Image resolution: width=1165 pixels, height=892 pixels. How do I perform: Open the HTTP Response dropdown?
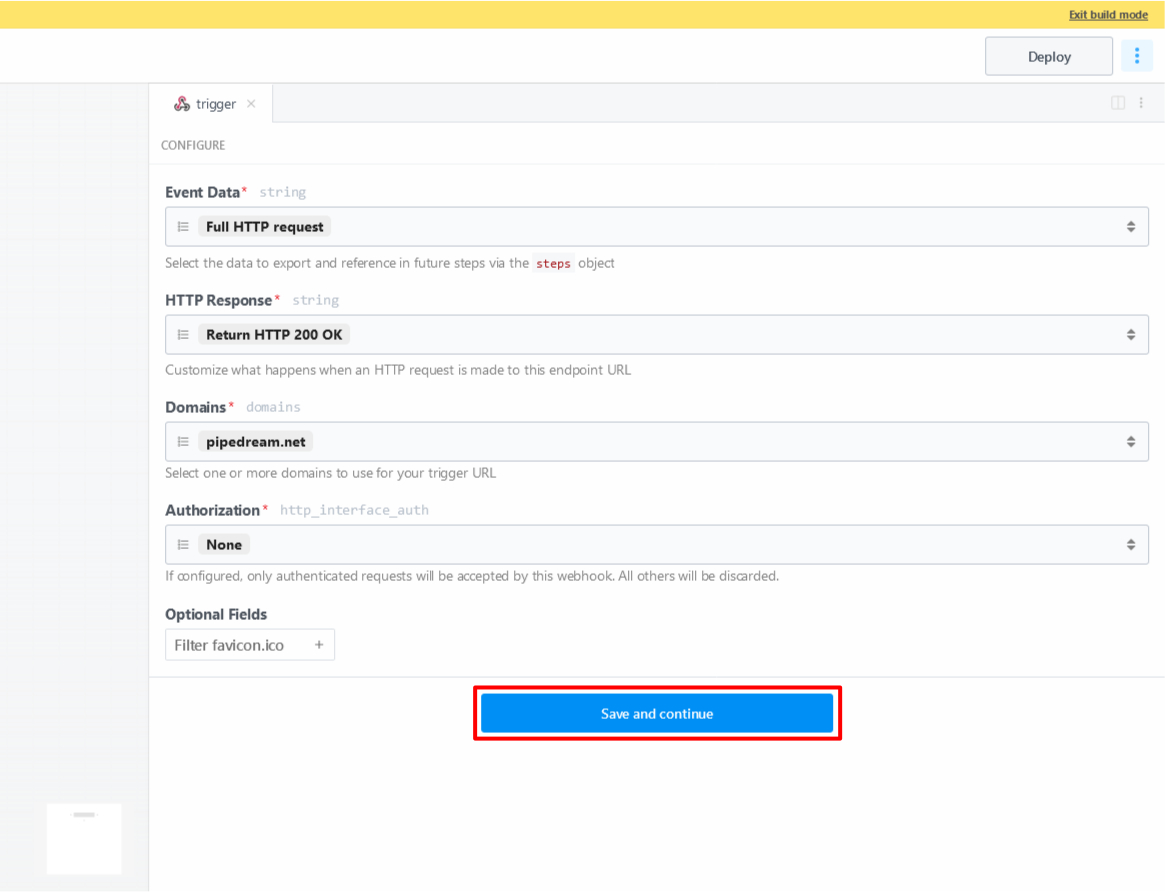[657, 334]
